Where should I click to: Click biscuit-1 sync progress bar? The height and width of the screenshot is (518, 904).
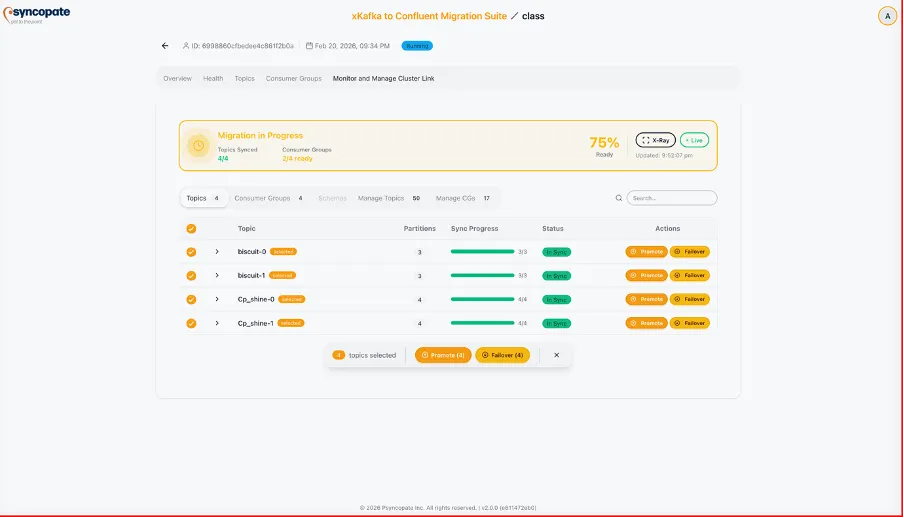[x=482, y=275]
